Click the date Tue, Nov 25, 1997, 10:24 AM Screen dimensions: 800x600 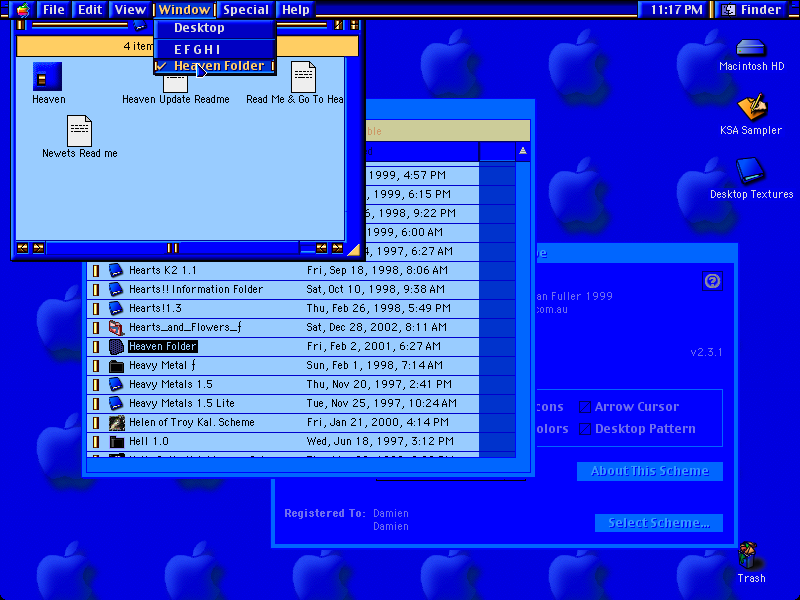[382, 404]
